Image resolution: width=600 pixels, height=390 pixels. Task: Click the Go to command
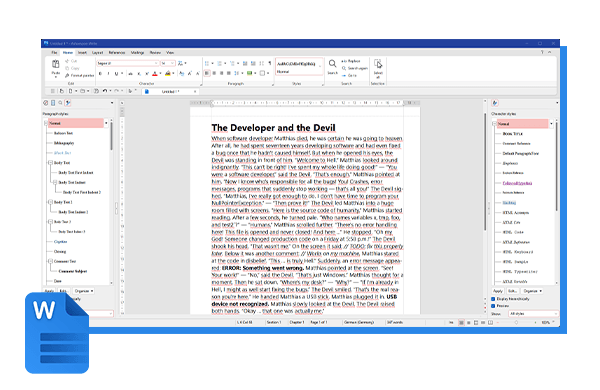(349, 75)
